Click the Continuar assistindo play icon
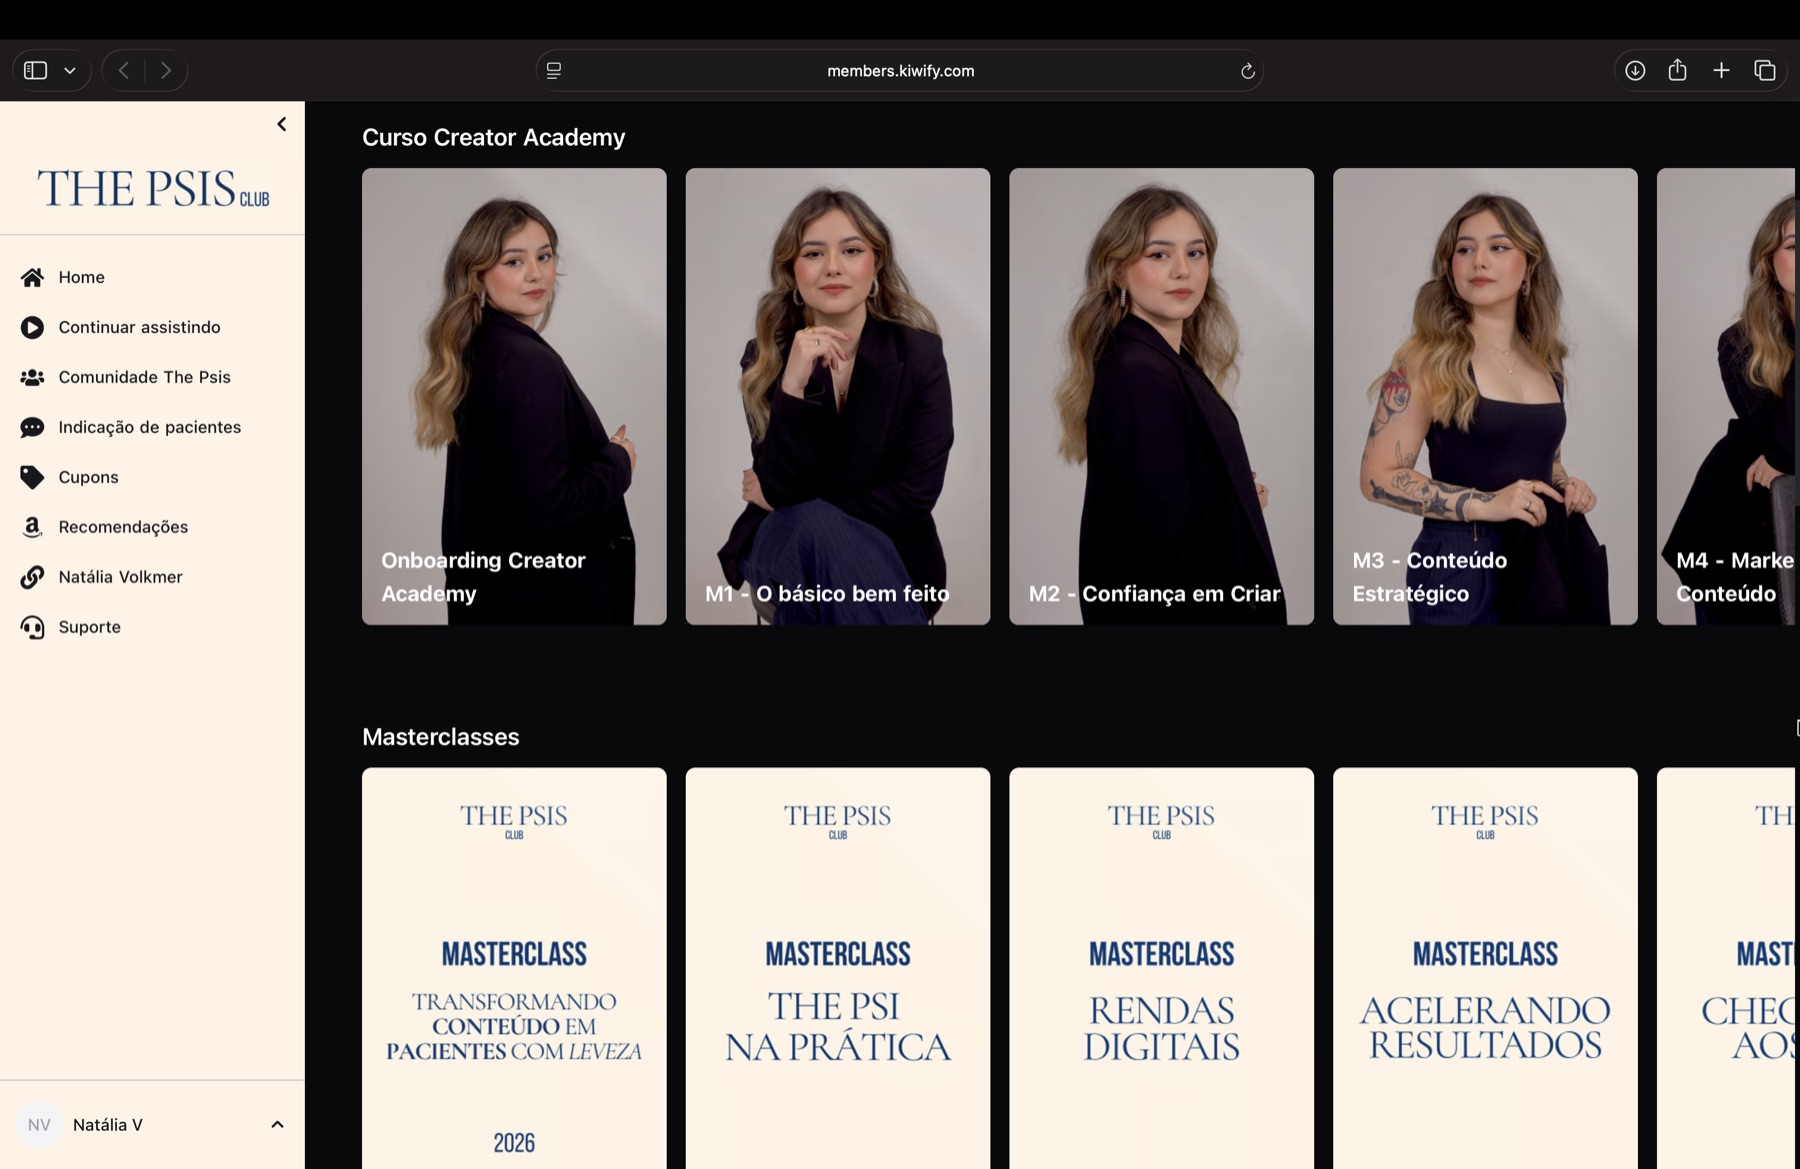 (32, 327)
